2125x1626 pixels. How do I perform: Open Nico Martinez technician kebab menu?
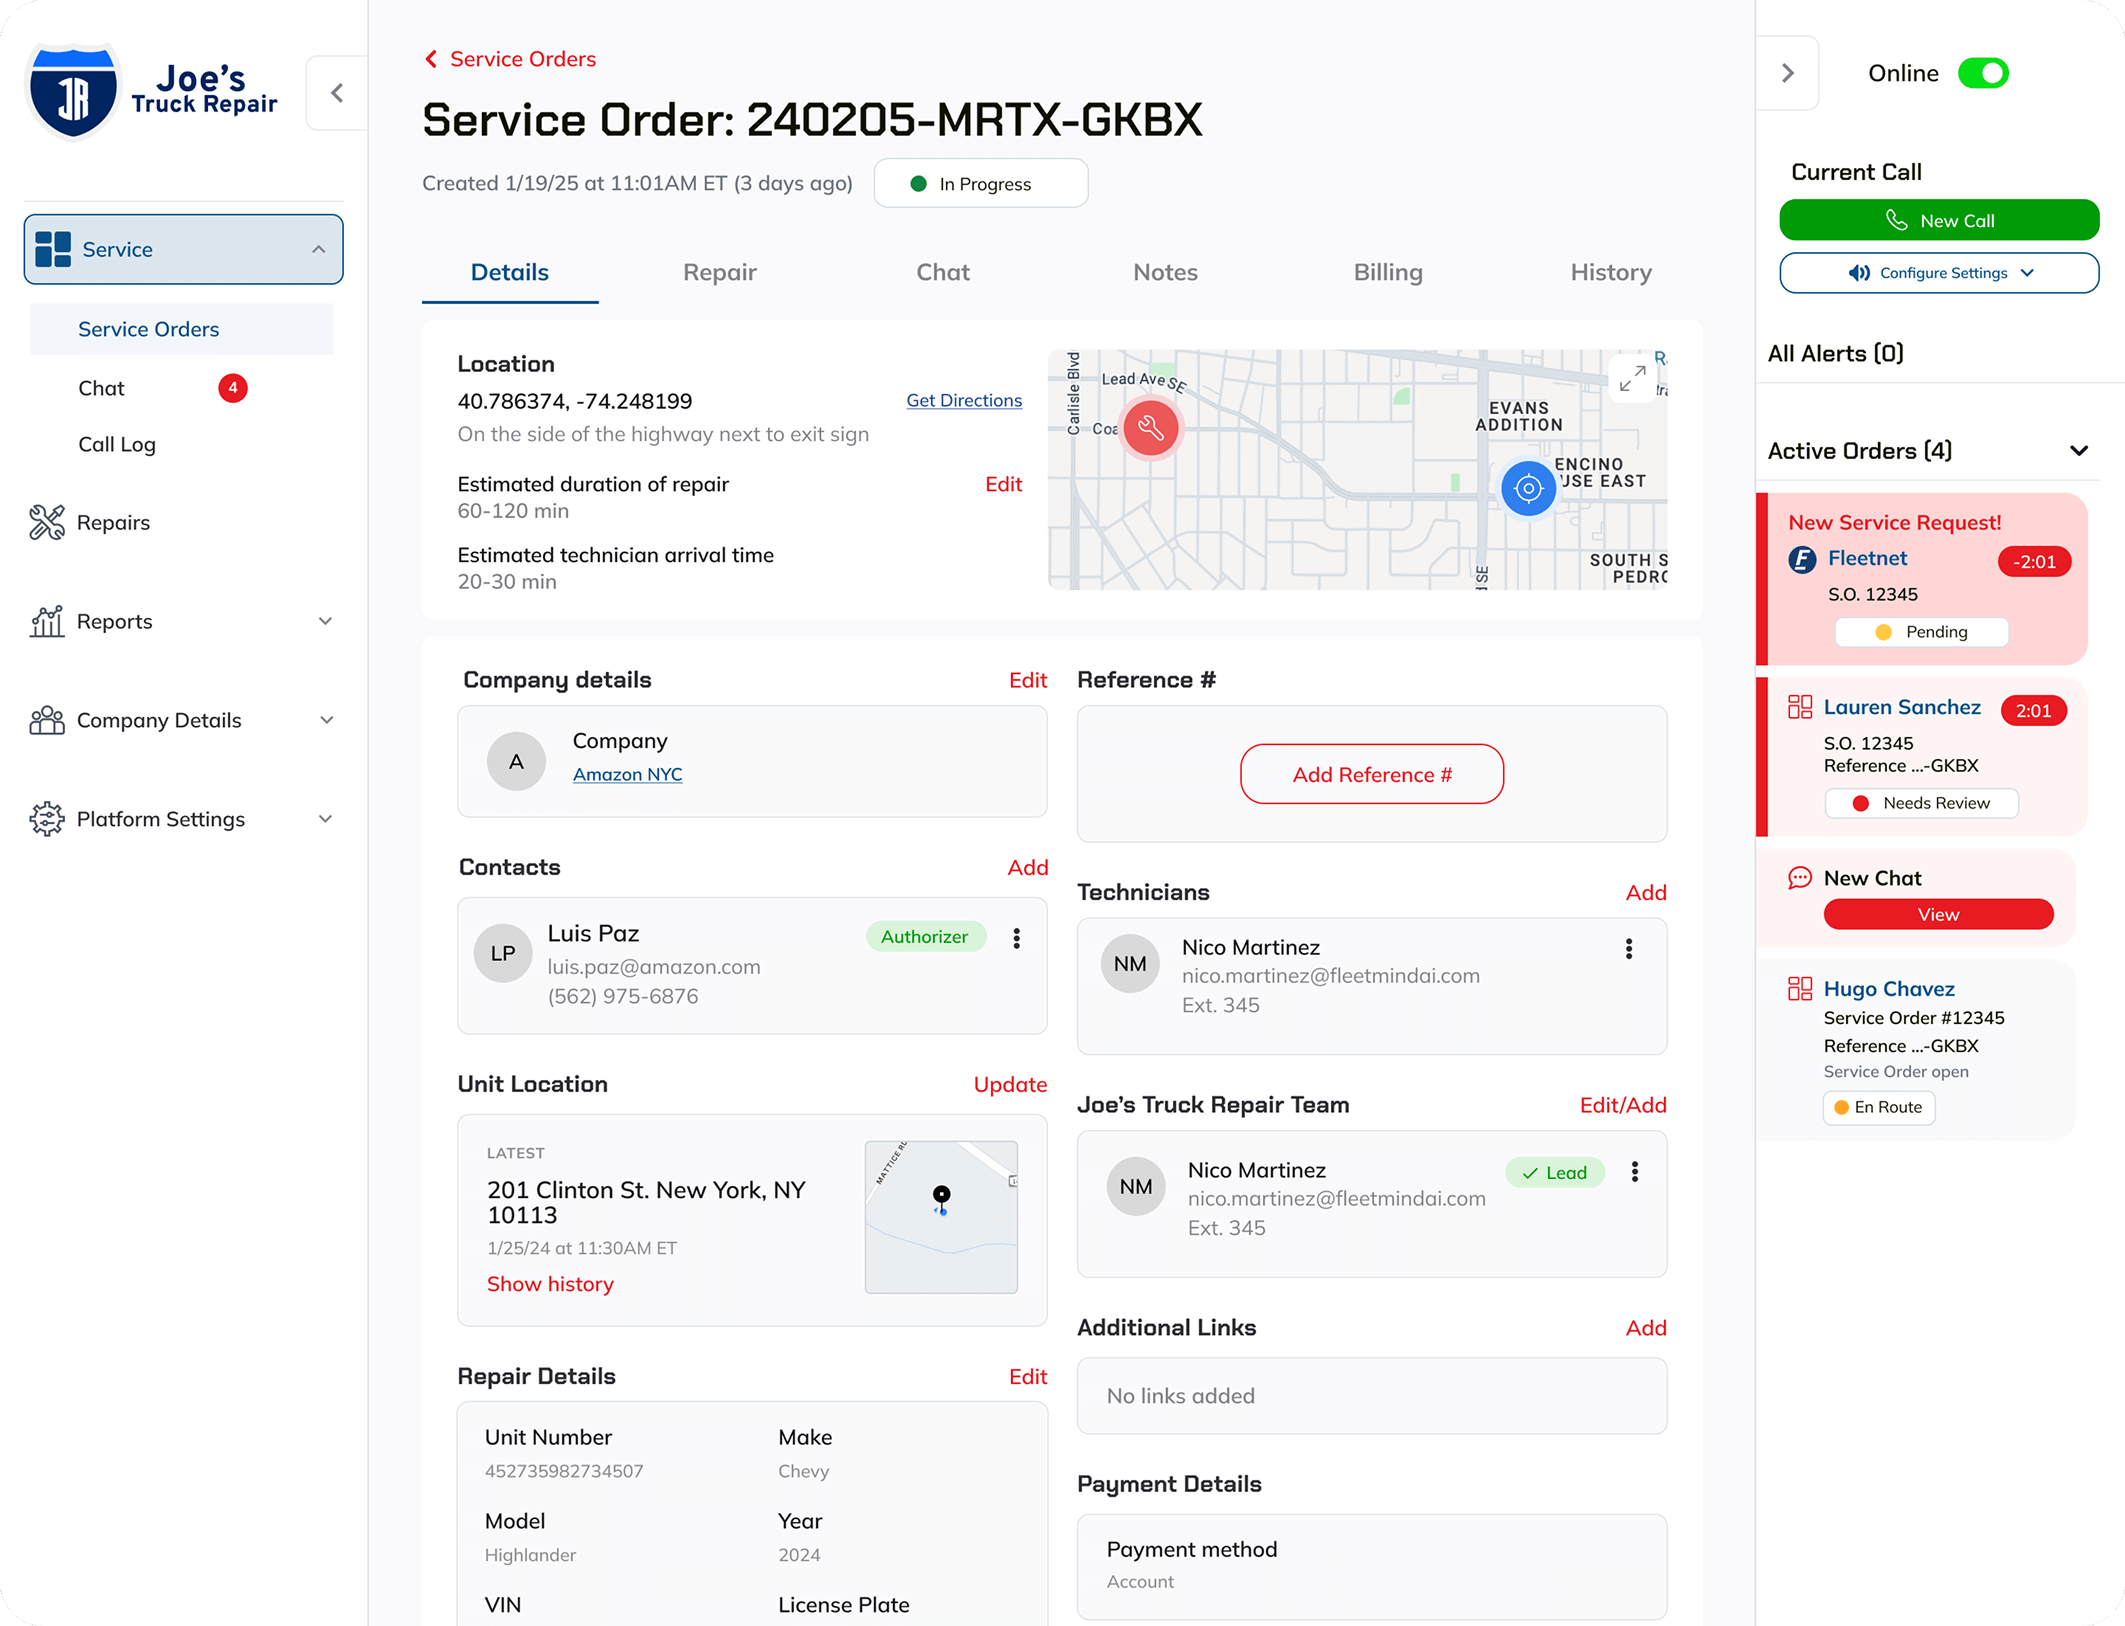pos(1629,949)
